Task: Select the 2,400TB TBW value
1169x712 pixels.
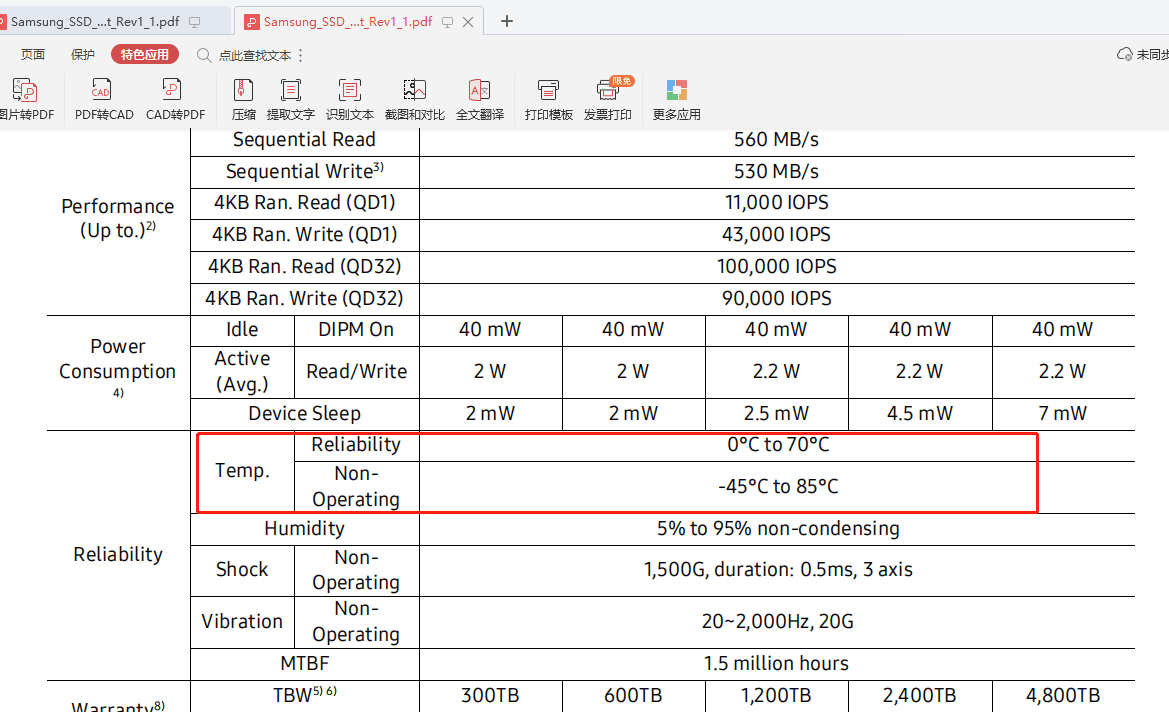Action: tap(919, 696)
